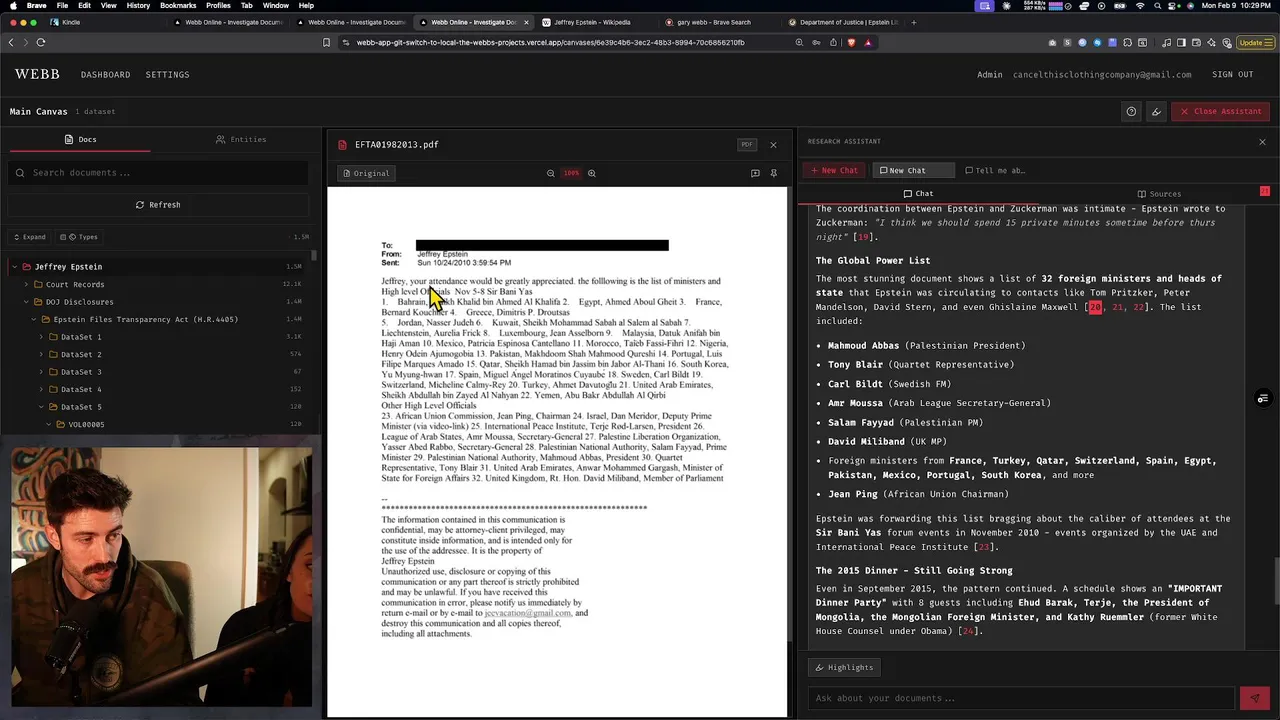Screen dimensions: 1280x720
Task: Click the PDF format badge
Action: click(747, 145)
